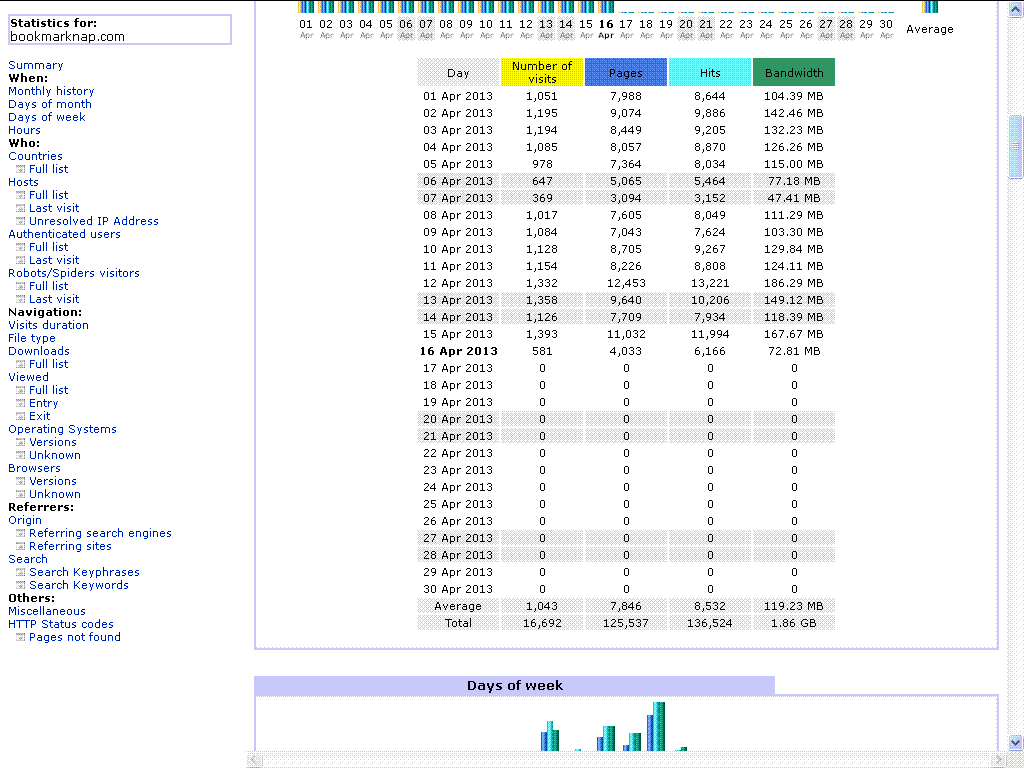This screenshot has height=768, width=1024.
Task: Open Last visit under Hosts
Action: point(54,208)
